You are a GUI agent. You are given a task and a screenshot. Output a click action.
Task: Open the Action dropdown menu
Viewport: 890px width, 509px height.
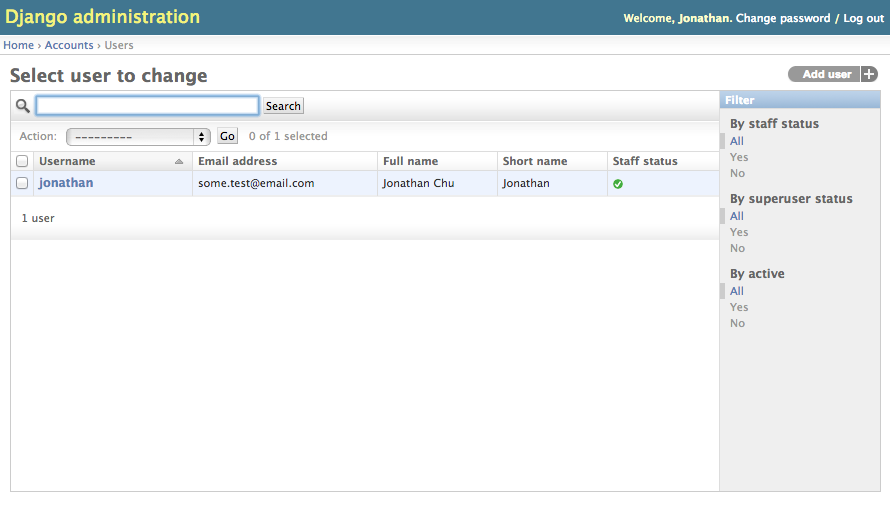pos(138,137)
